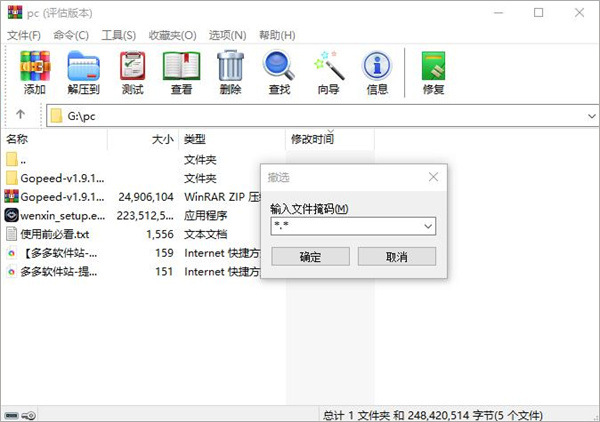Launch the 向导 (Wizard) wand icon
Viewport: 600px width, 422px height.
point(328,66)
